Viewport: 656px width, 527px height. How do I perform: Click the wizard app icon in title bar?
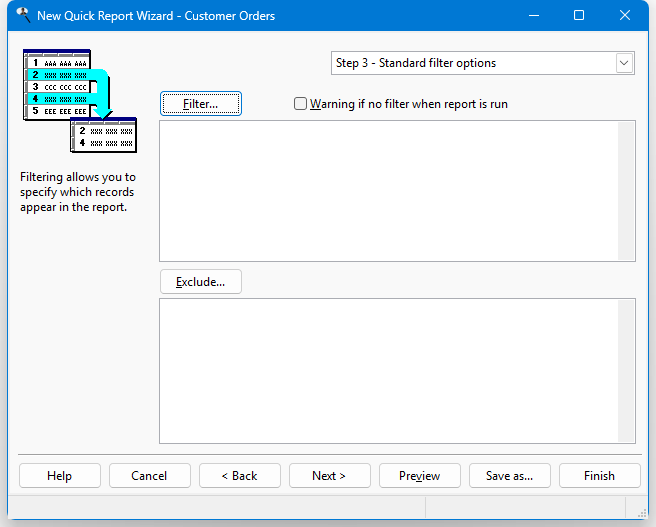point(21,16)
